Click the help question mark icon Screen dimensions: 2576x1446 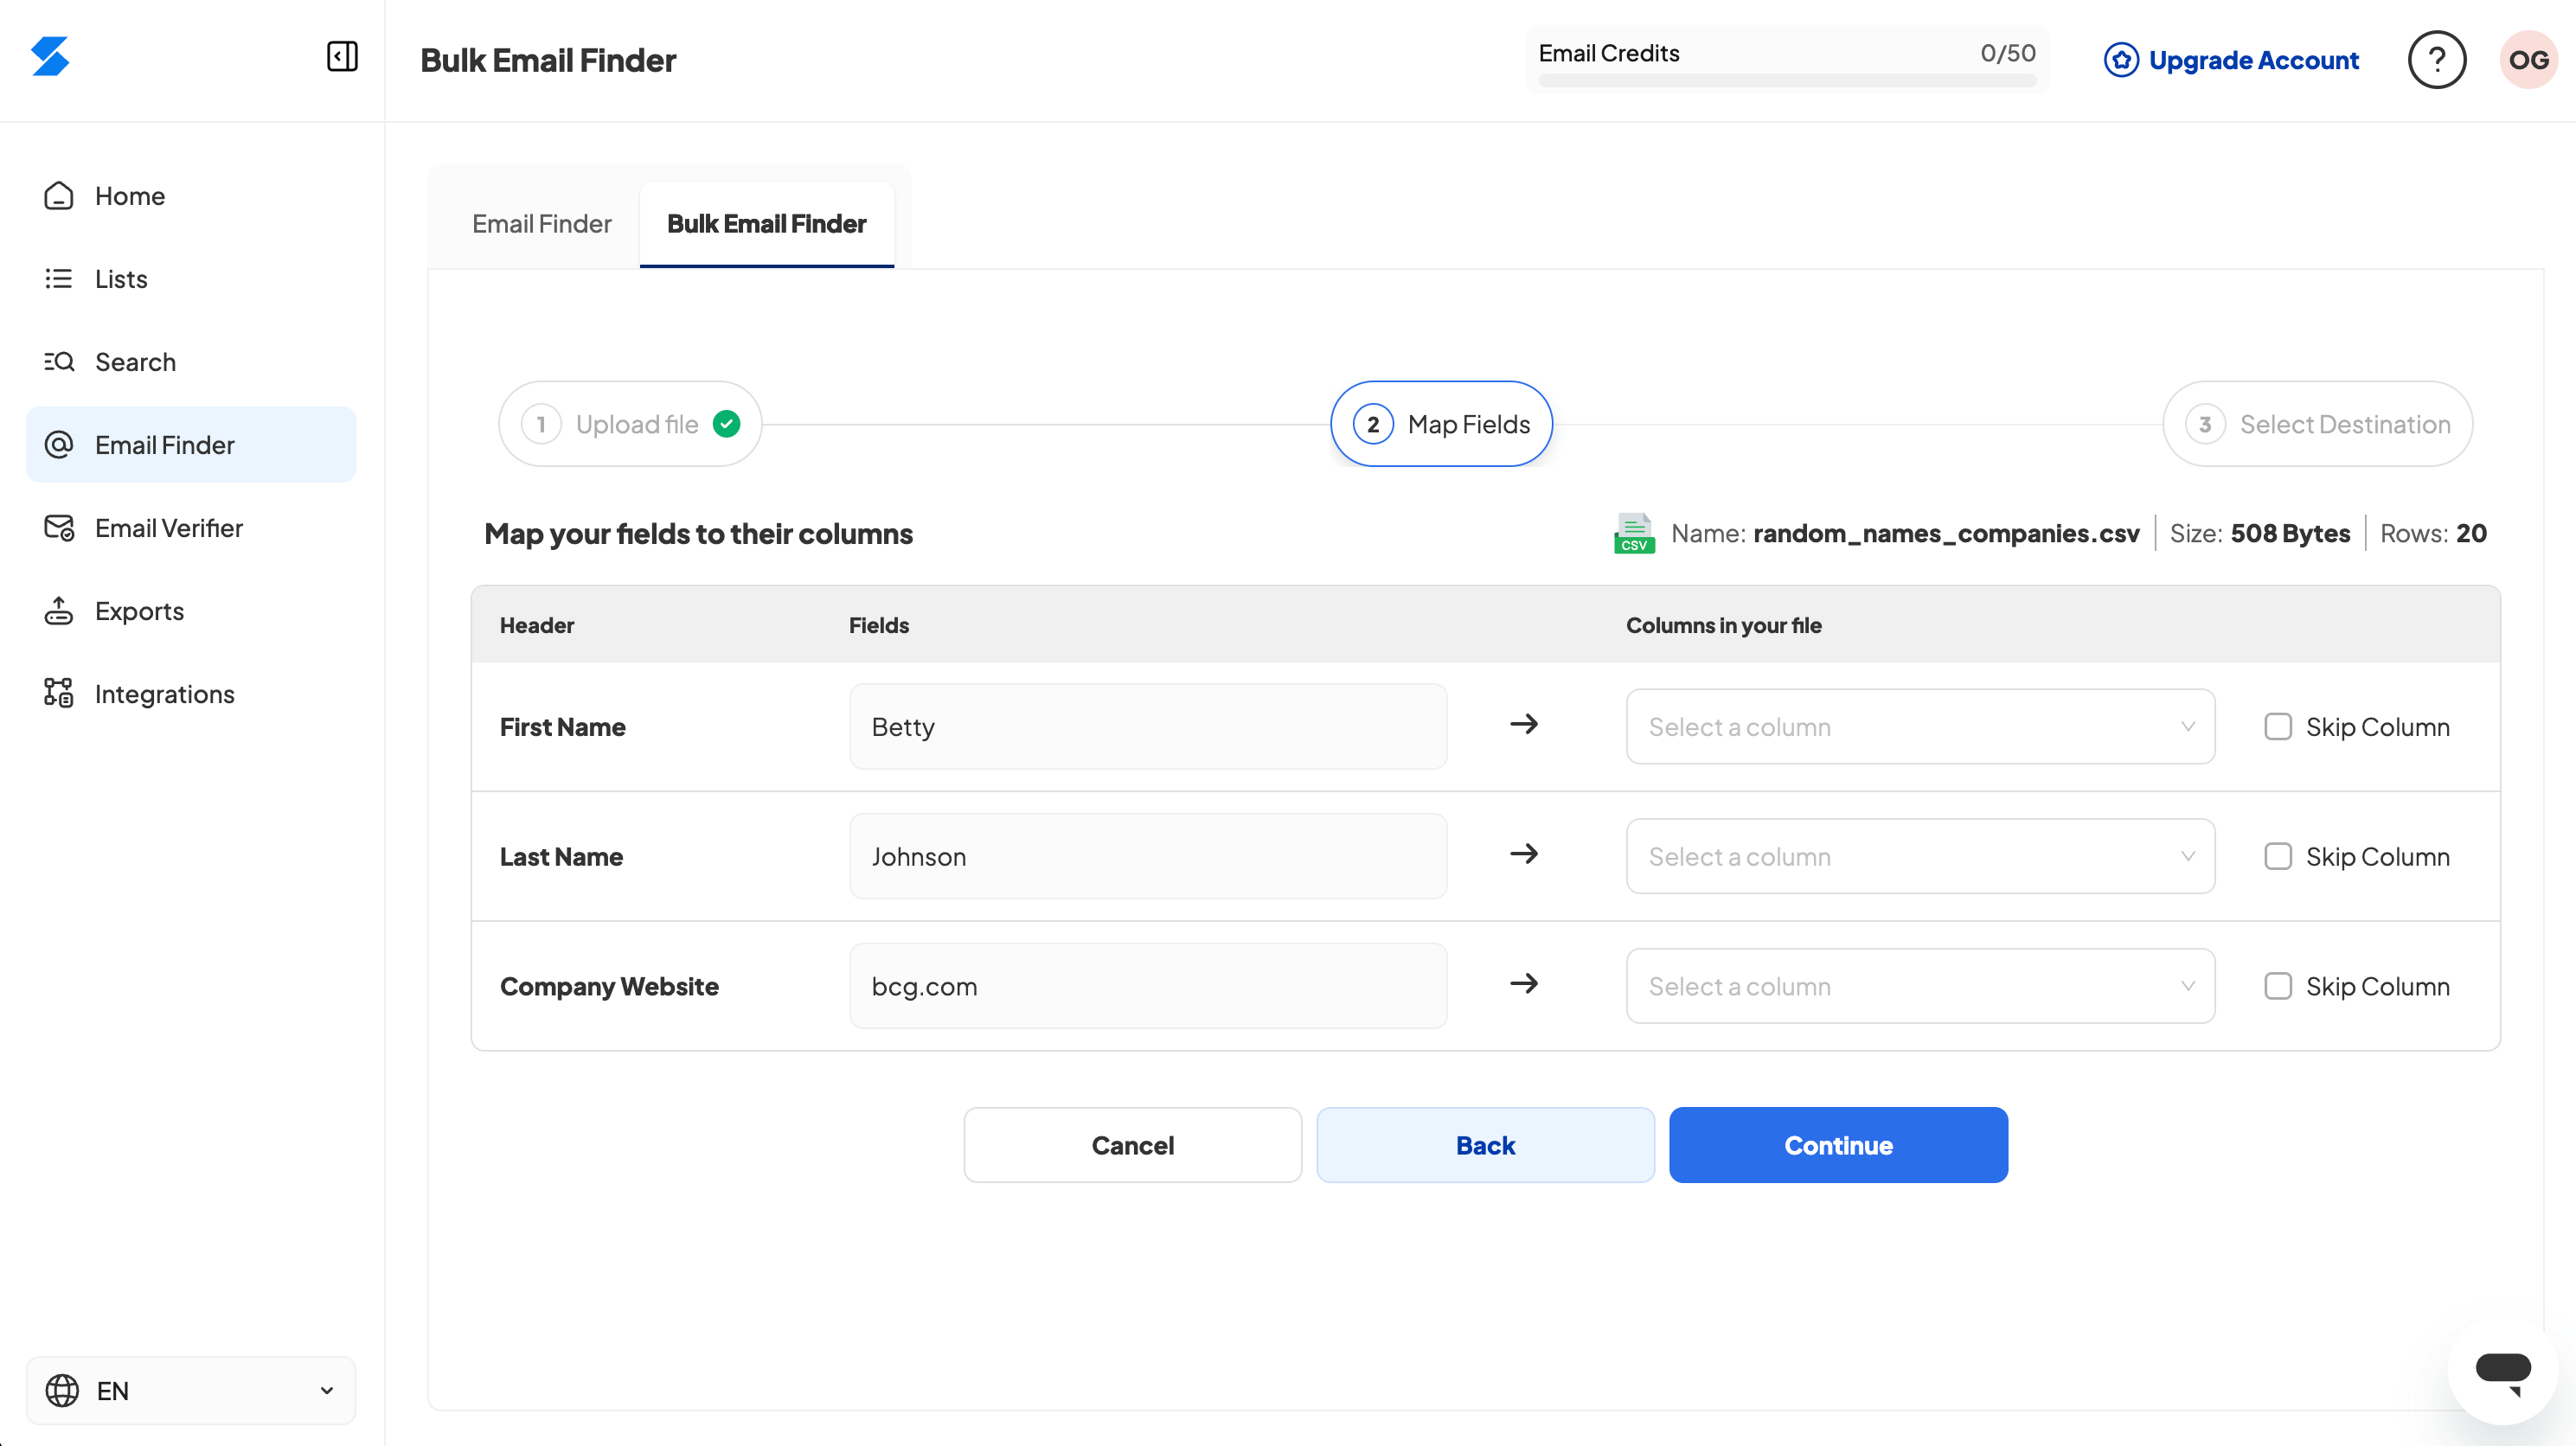(2436, 60)
